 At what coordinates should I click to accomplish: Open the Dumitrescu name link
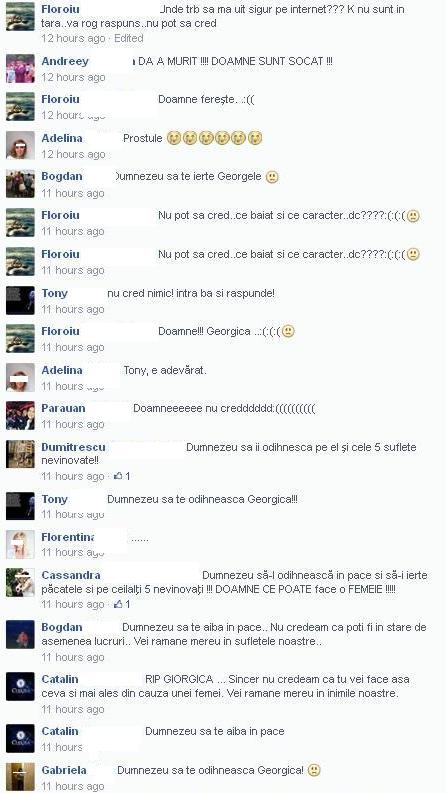click(73, 447)
